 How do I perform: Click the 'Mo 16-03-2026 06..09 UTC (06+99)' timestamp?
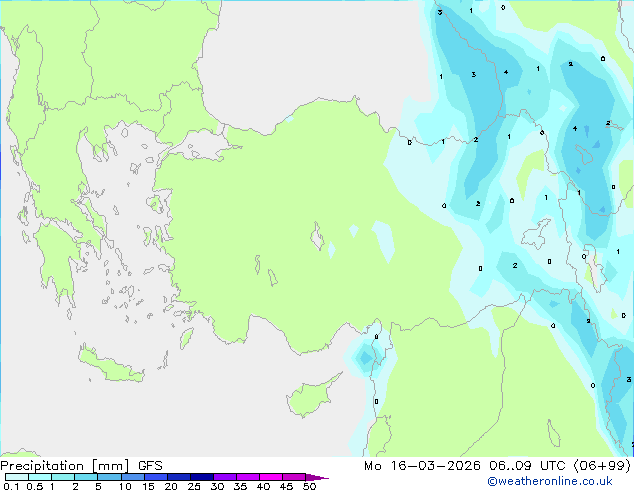pyautogui.click(x=497, y=466)
